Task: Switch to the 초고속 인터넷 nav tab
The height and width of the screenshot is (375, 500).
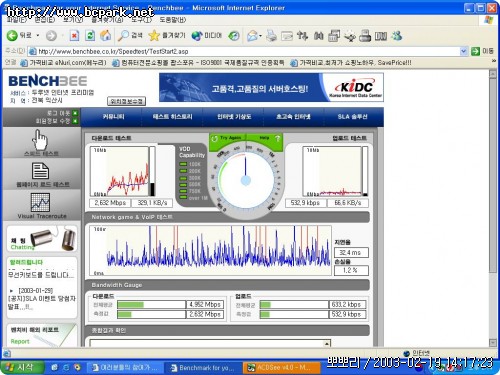Action: [293, 116]
